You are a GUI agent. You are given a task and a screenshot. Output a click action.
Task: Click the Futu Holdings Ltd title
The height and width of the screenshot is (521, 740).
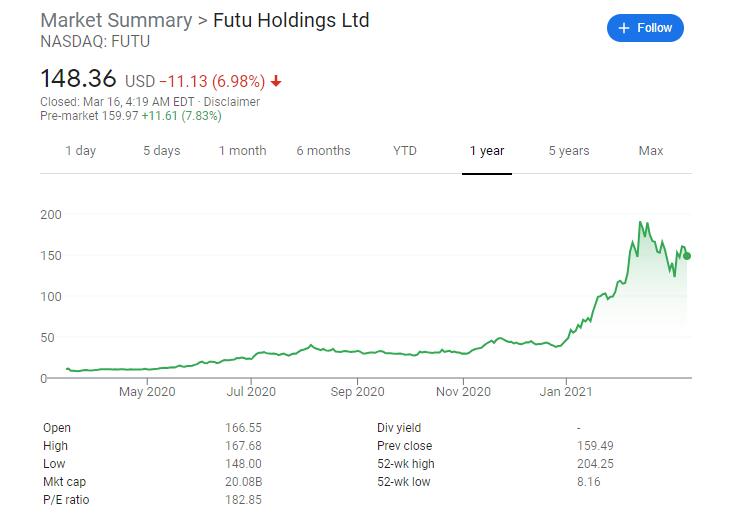click(x=291, y=21)
